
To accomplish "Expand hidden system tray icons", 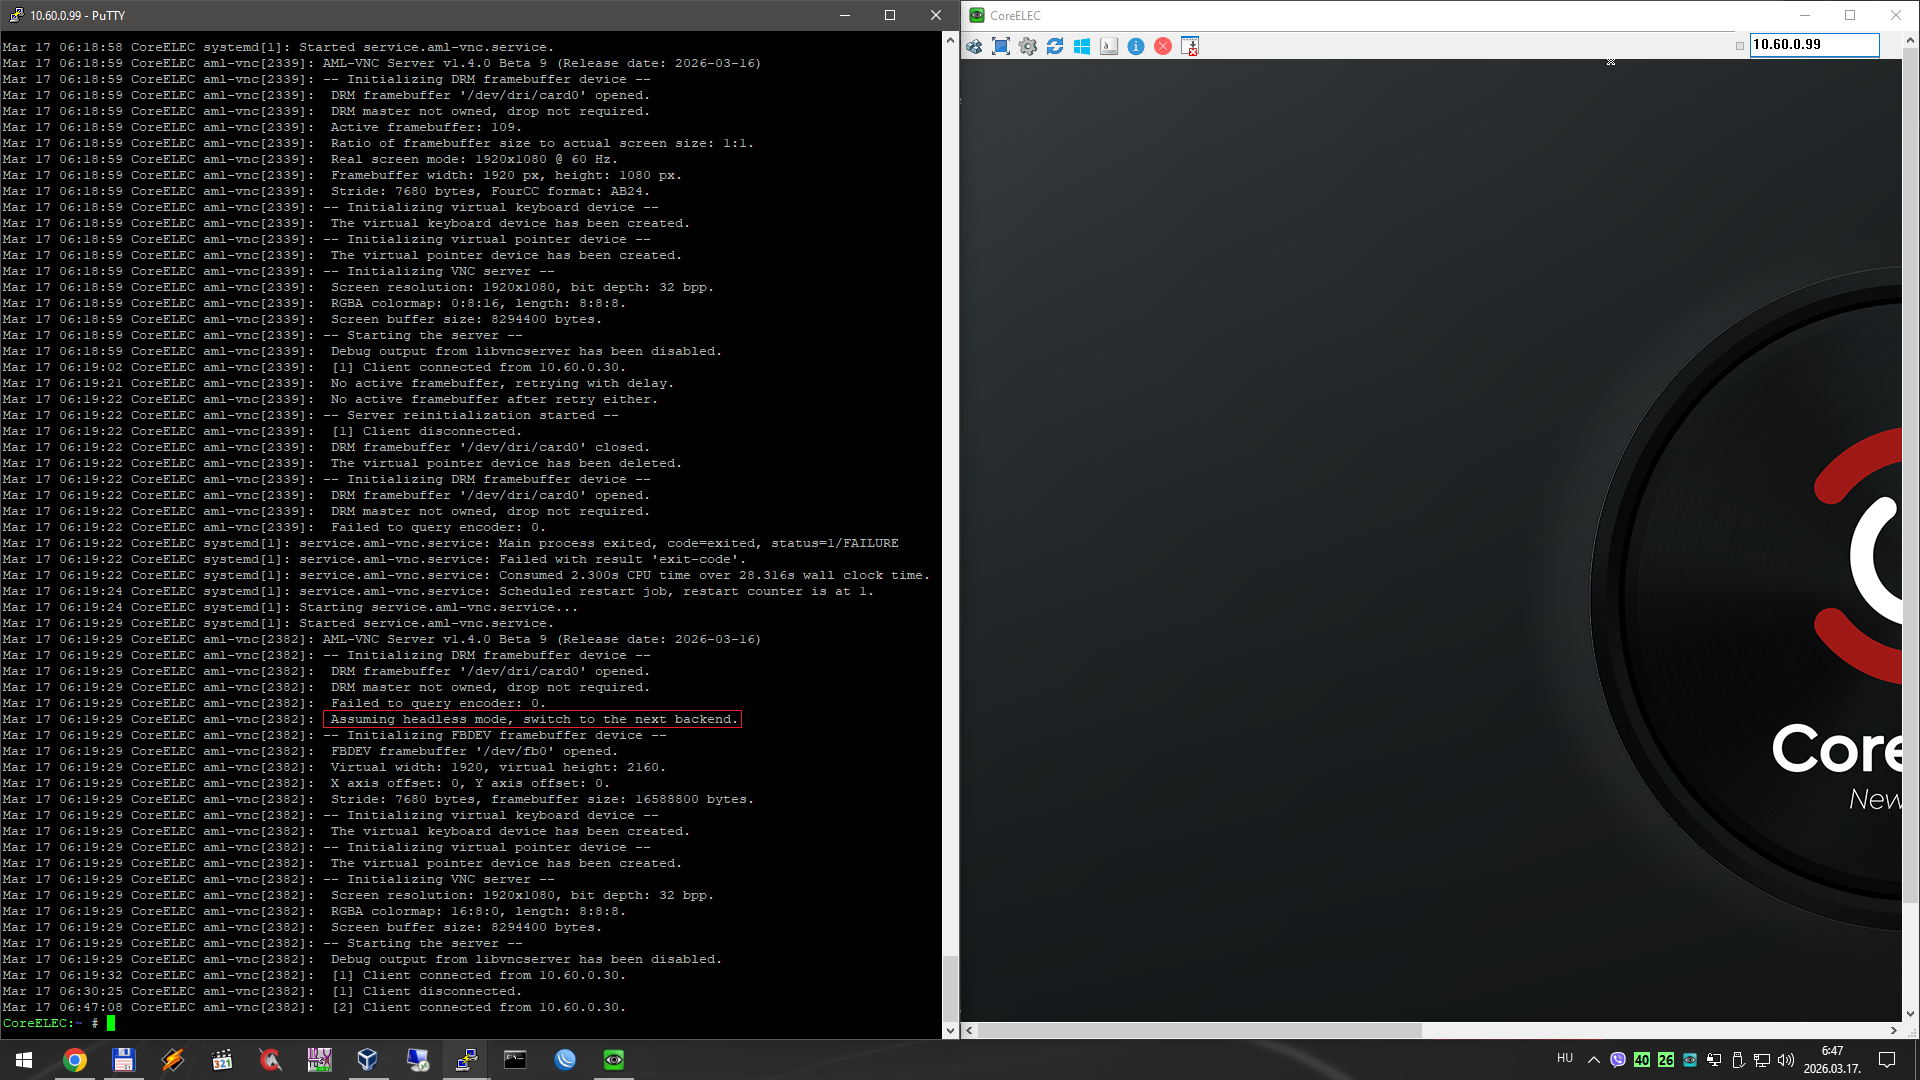I will click(1593, 1060).
